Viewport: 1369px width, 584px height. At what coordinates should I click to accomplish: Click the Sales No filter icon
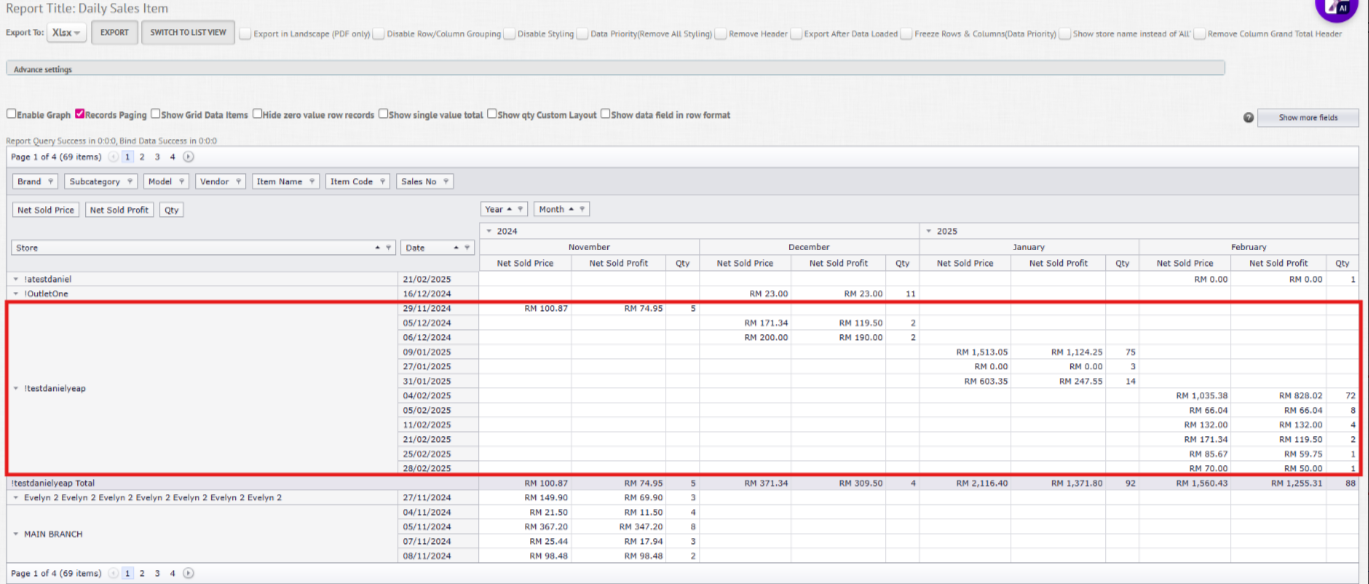446,182
